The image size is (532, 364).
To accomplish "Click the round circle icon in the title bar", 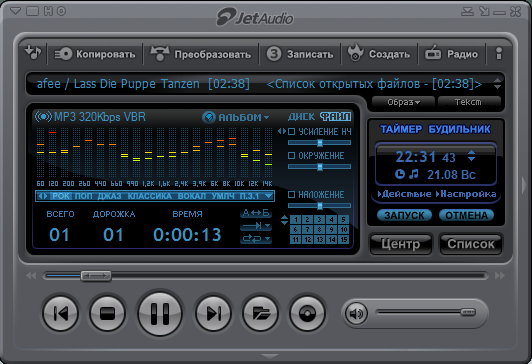I will 61,11.
